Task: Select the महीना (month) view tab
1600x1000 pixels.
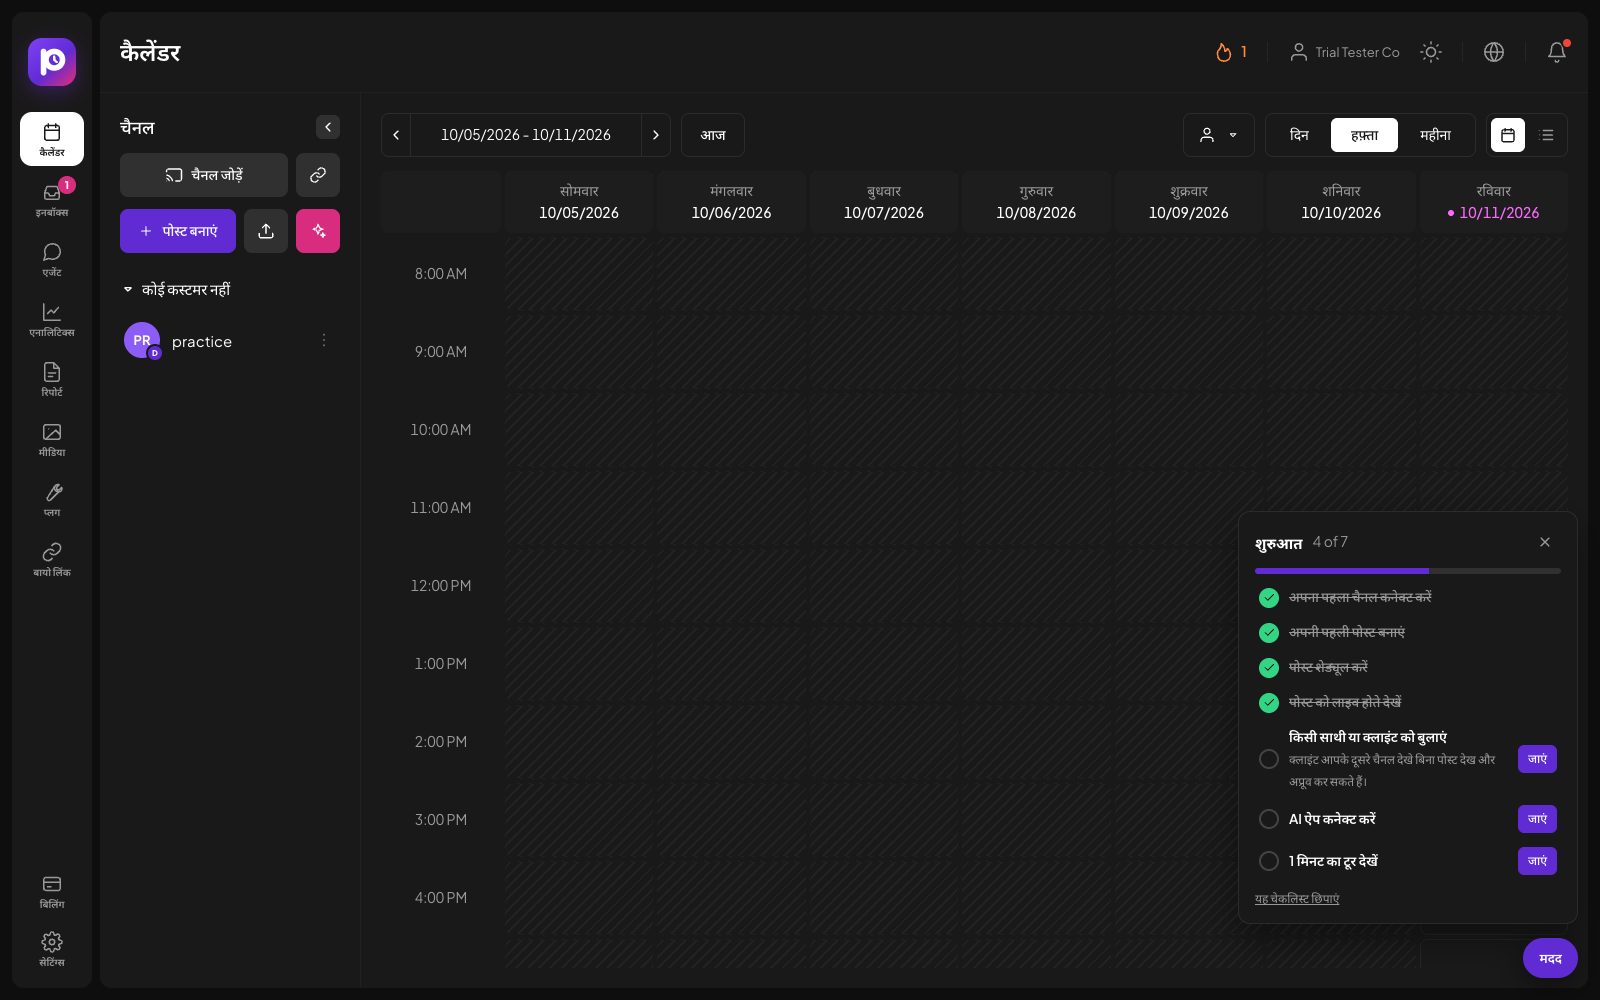Action: coord(1435,135)
